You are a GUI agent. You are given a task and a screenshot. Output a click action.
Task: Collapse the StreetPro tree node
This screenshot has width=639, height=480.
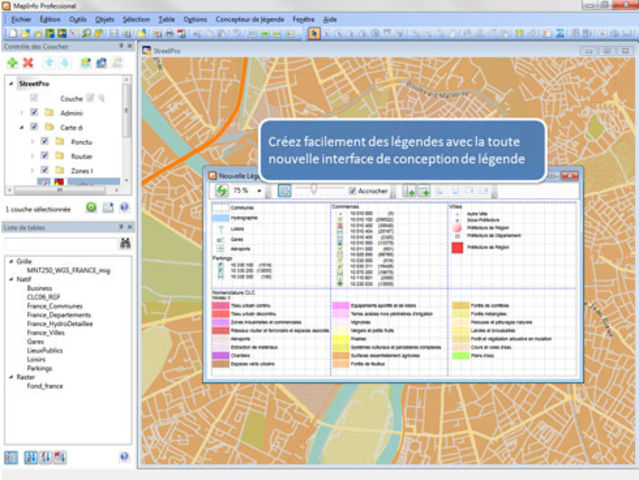coord(11,84)
